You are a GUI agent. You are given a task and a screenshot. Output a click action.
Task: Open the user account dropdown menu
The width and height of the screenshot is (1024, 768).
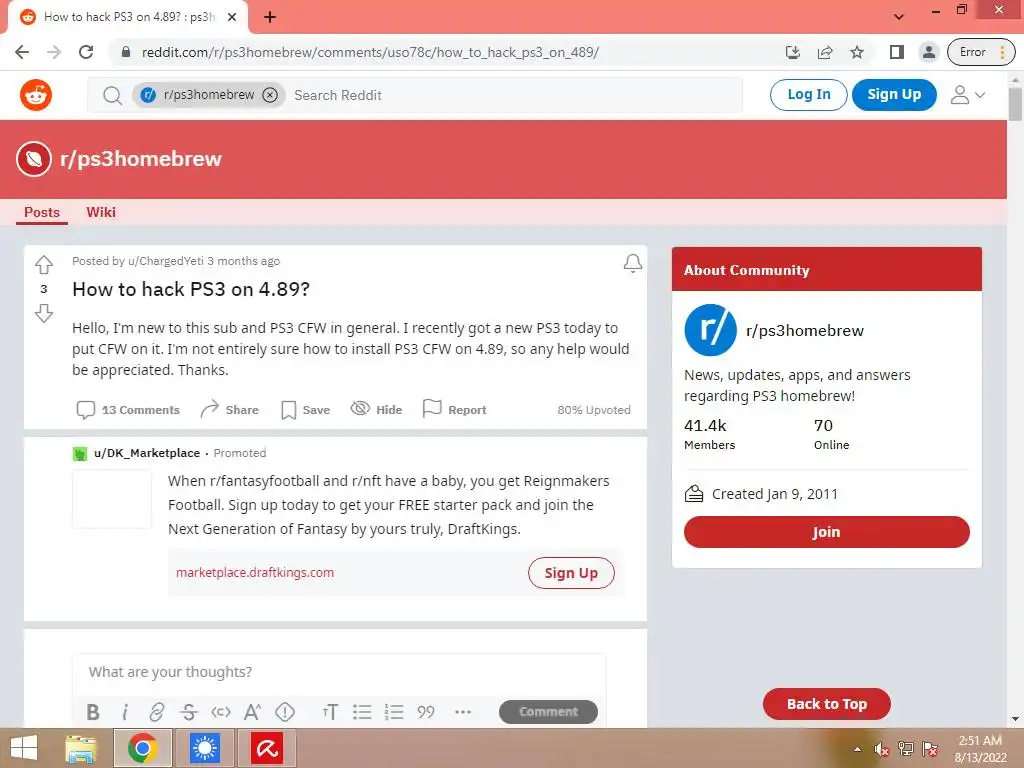pyautogui.click(x=967, y=95)
